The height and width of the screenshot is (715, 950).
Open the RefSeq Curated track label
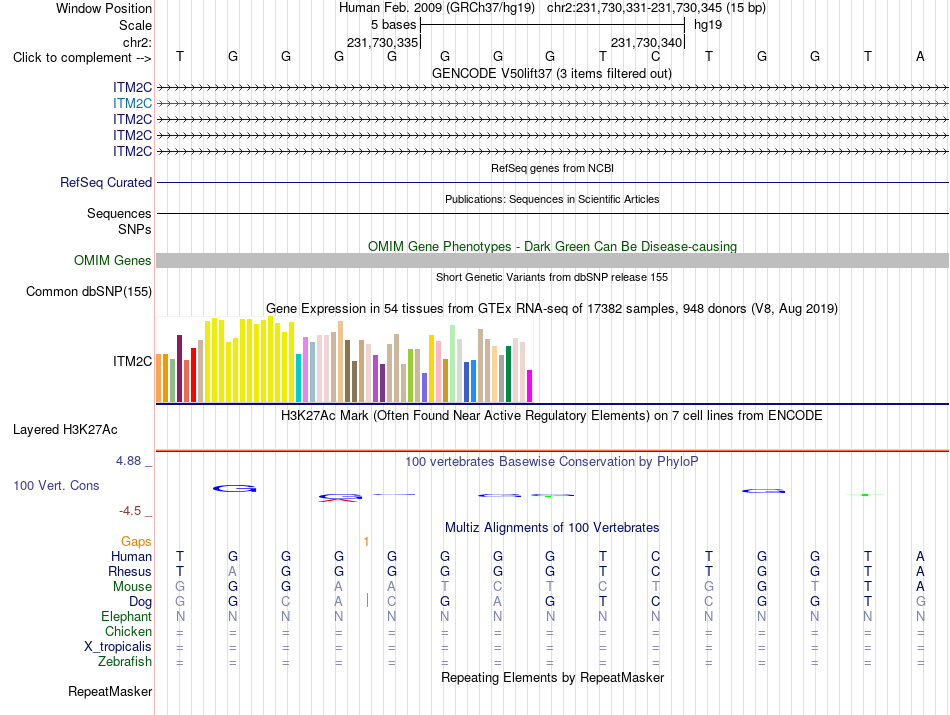[x=106, y=182]
